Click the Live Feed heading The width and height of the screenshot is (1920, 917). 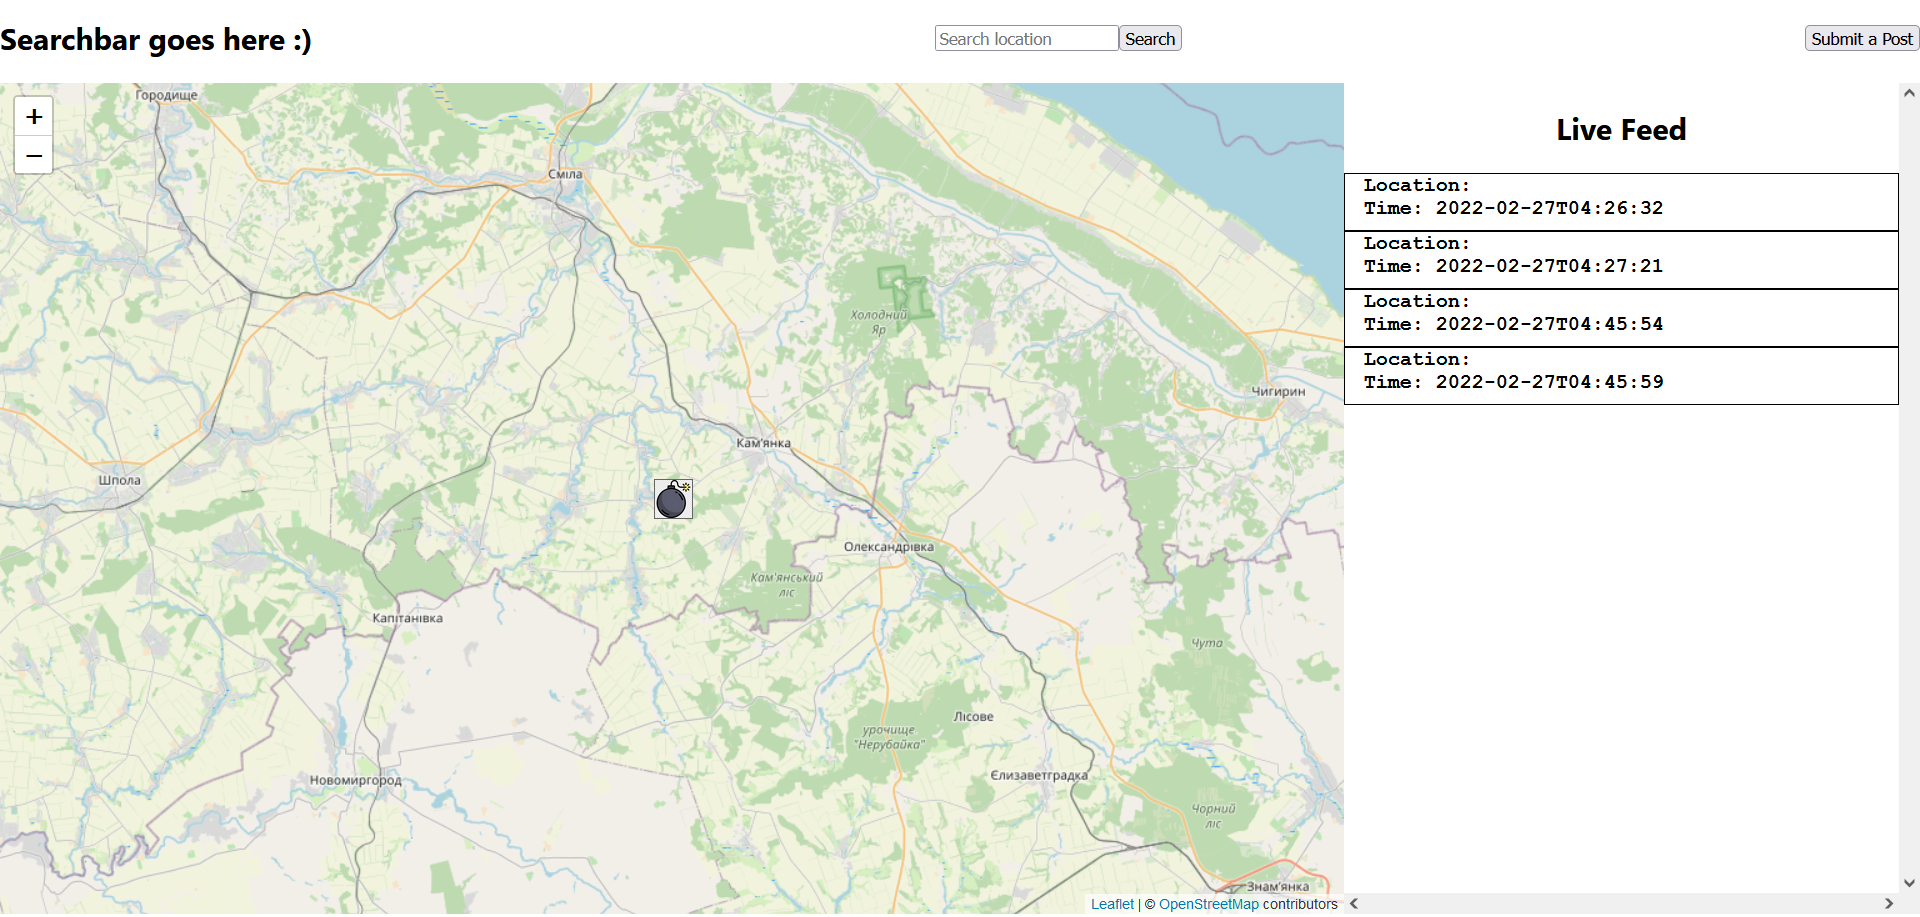tap(1619, 129)
